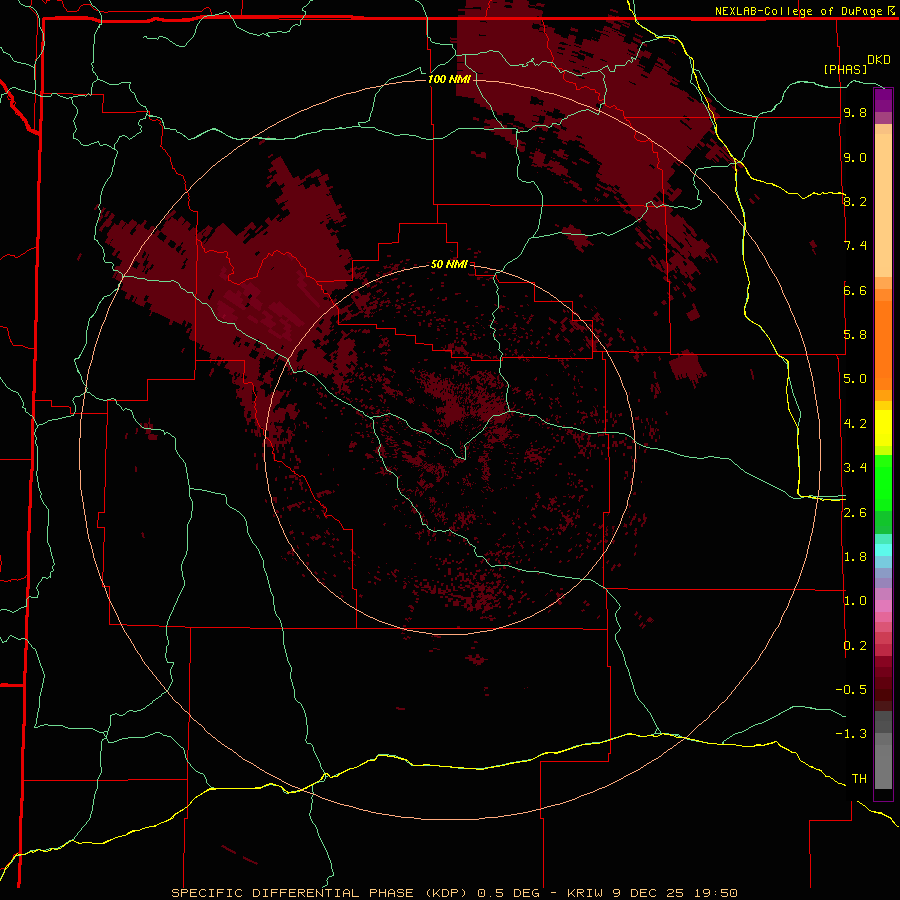Pick the yellow swatch beside 4.2
This screenshot has height=900, width=900.
pyautogui.click(x=883, y=428)
